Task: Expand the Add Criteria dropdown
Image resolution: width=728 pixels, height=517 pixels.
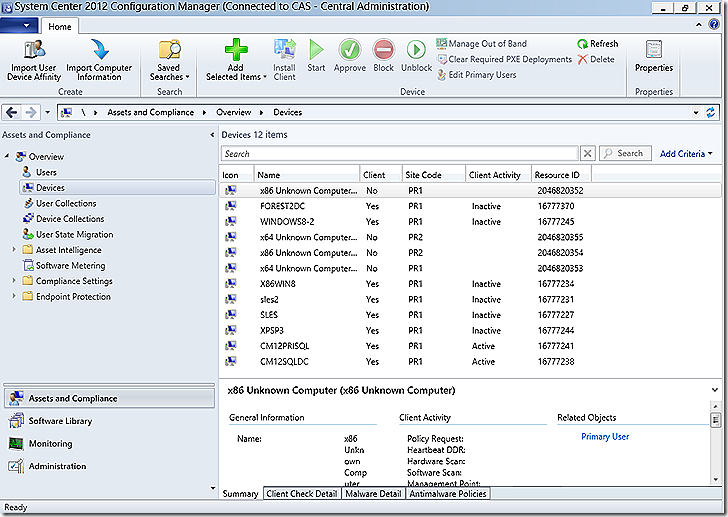Action: [686, 154]
